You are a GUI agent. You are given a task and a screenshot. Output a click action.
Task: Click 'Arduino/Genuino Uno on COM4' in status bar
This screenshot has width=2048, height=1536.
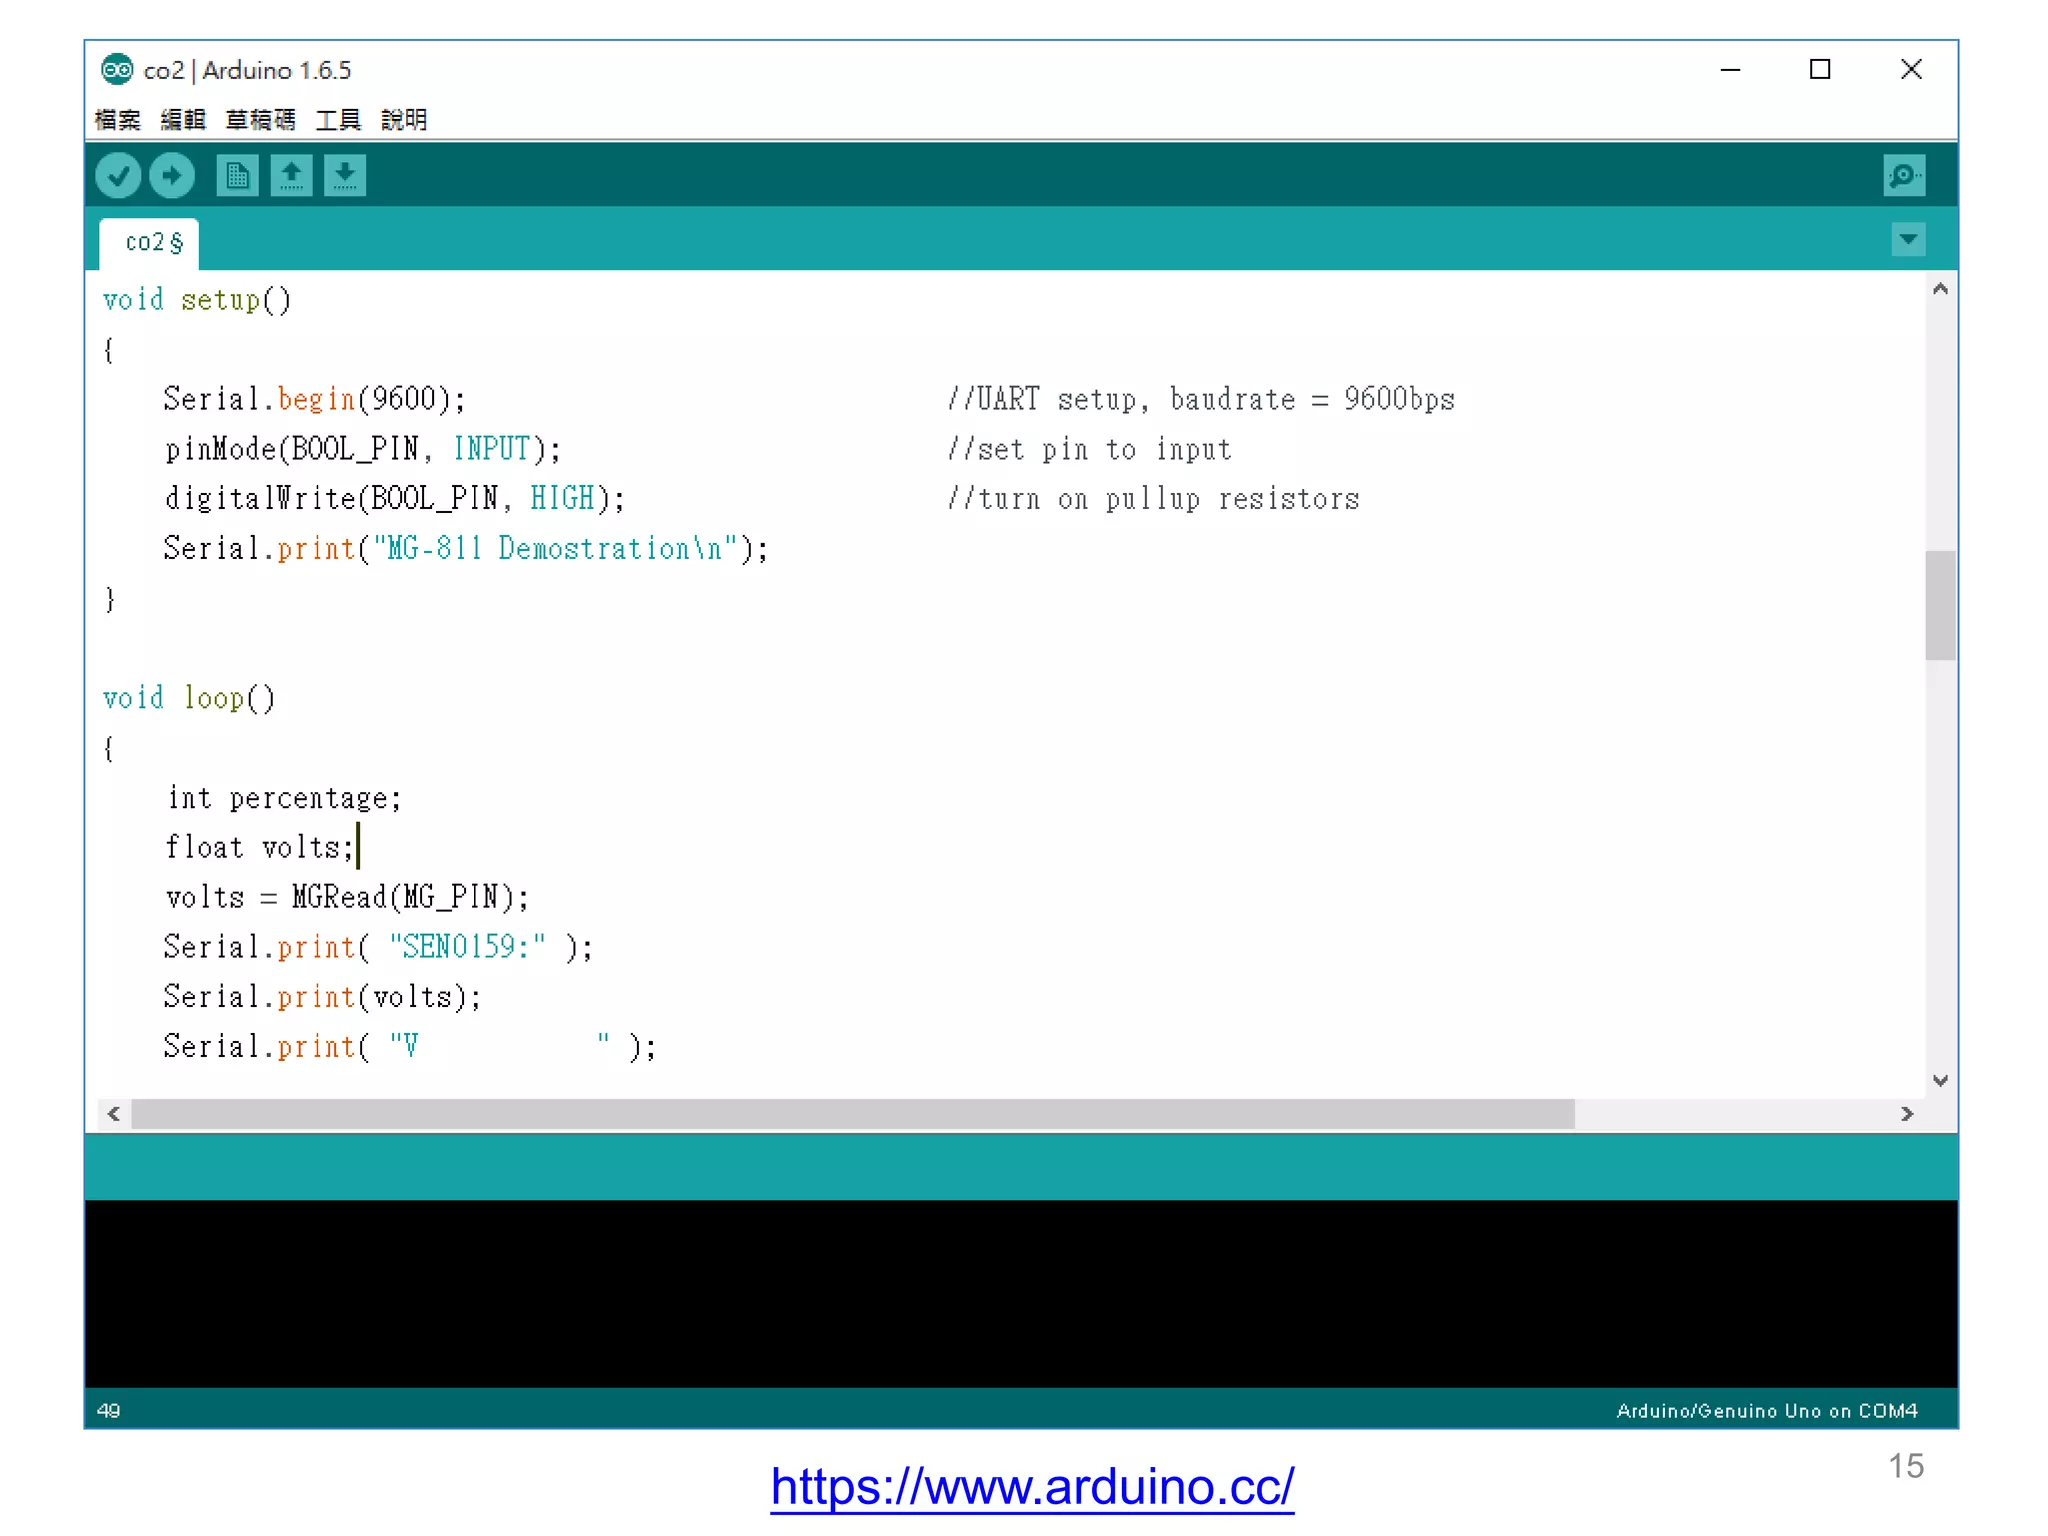click(x=1767, y=1410)
